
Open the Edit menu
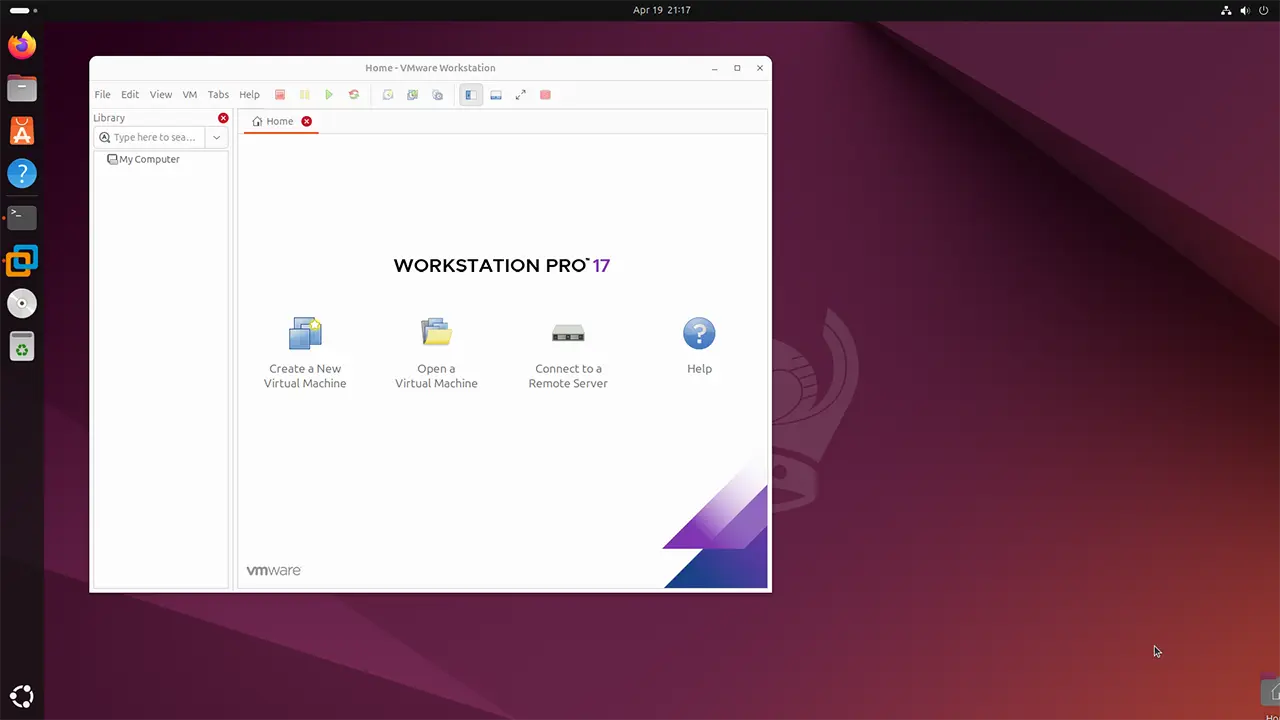tap(130, 95)
